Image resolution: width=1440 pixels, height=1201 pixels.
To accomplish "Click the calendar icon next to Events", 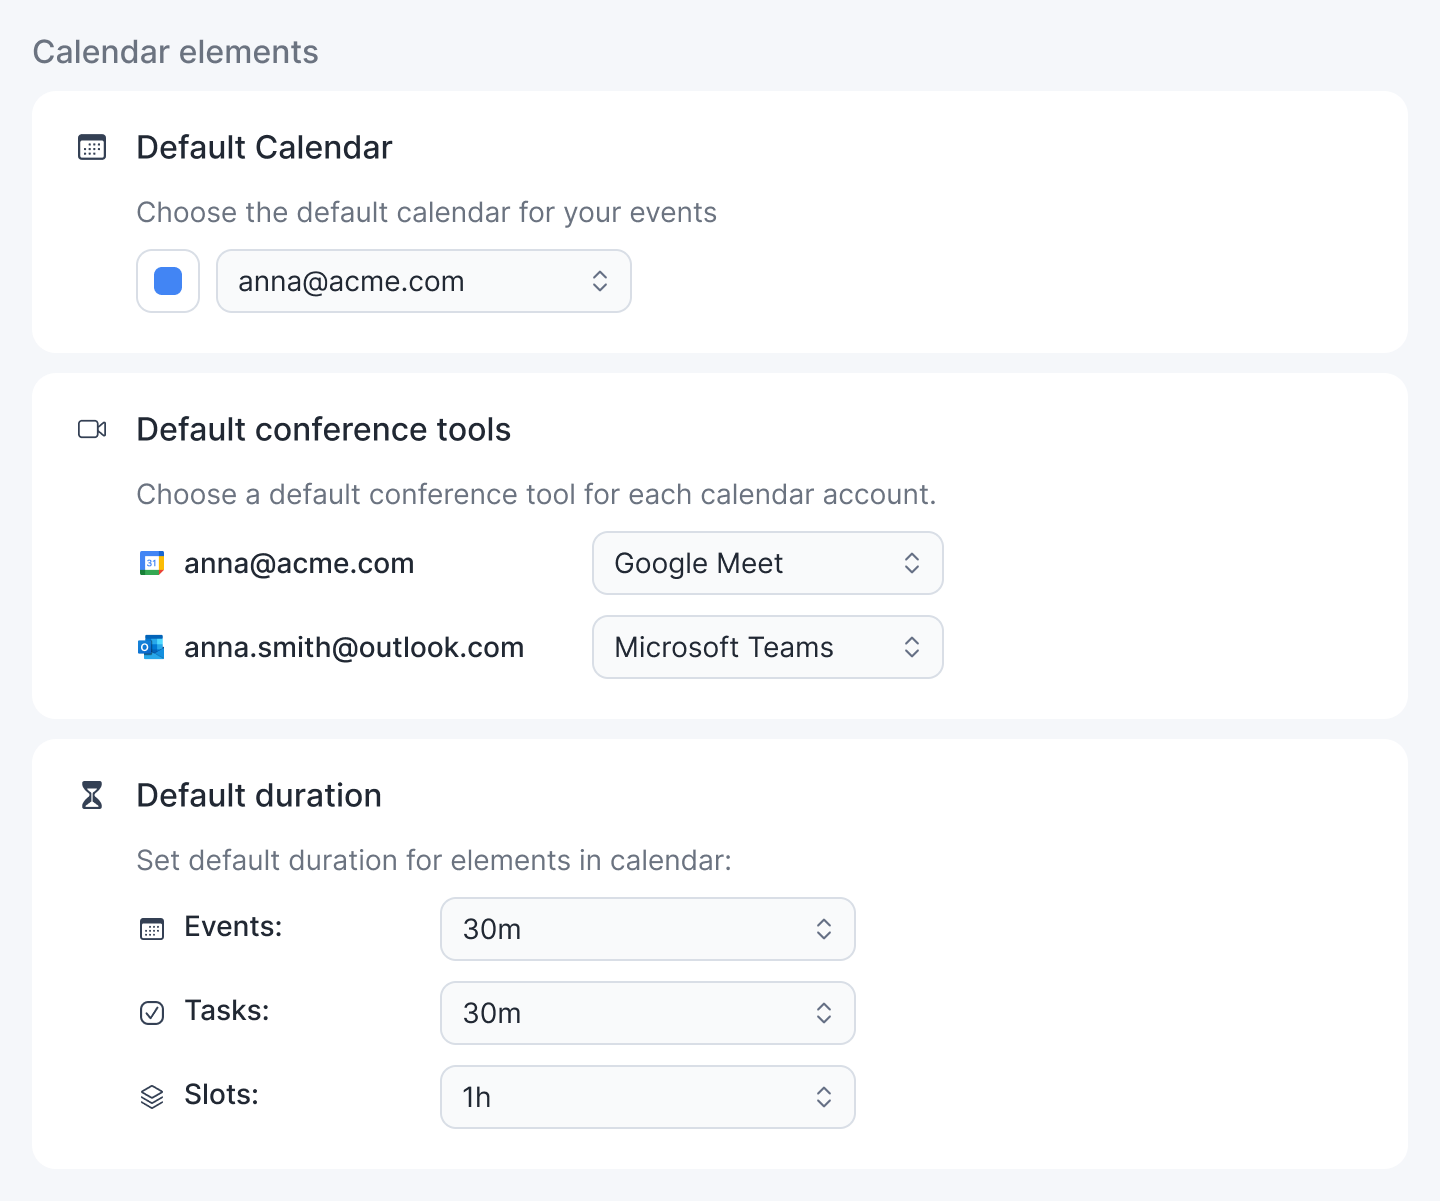I will click(152, 929).
